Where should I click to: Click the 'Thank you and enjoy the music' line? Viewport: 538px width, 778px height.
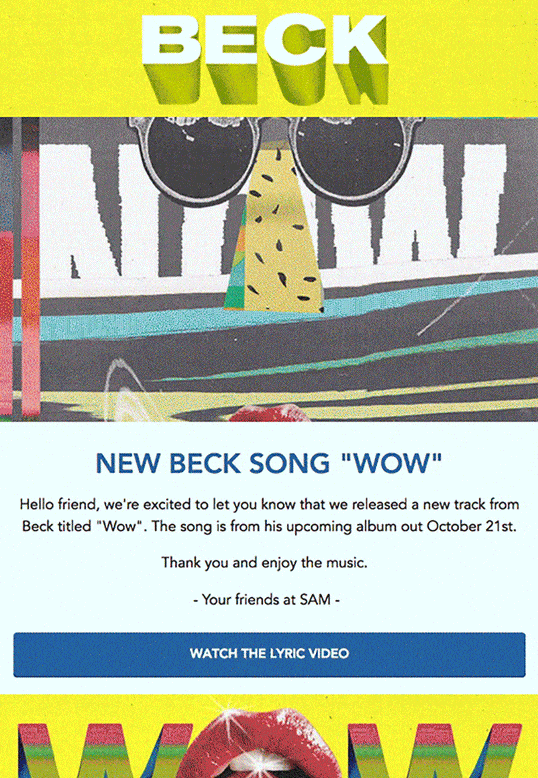(x=264, y=563)
